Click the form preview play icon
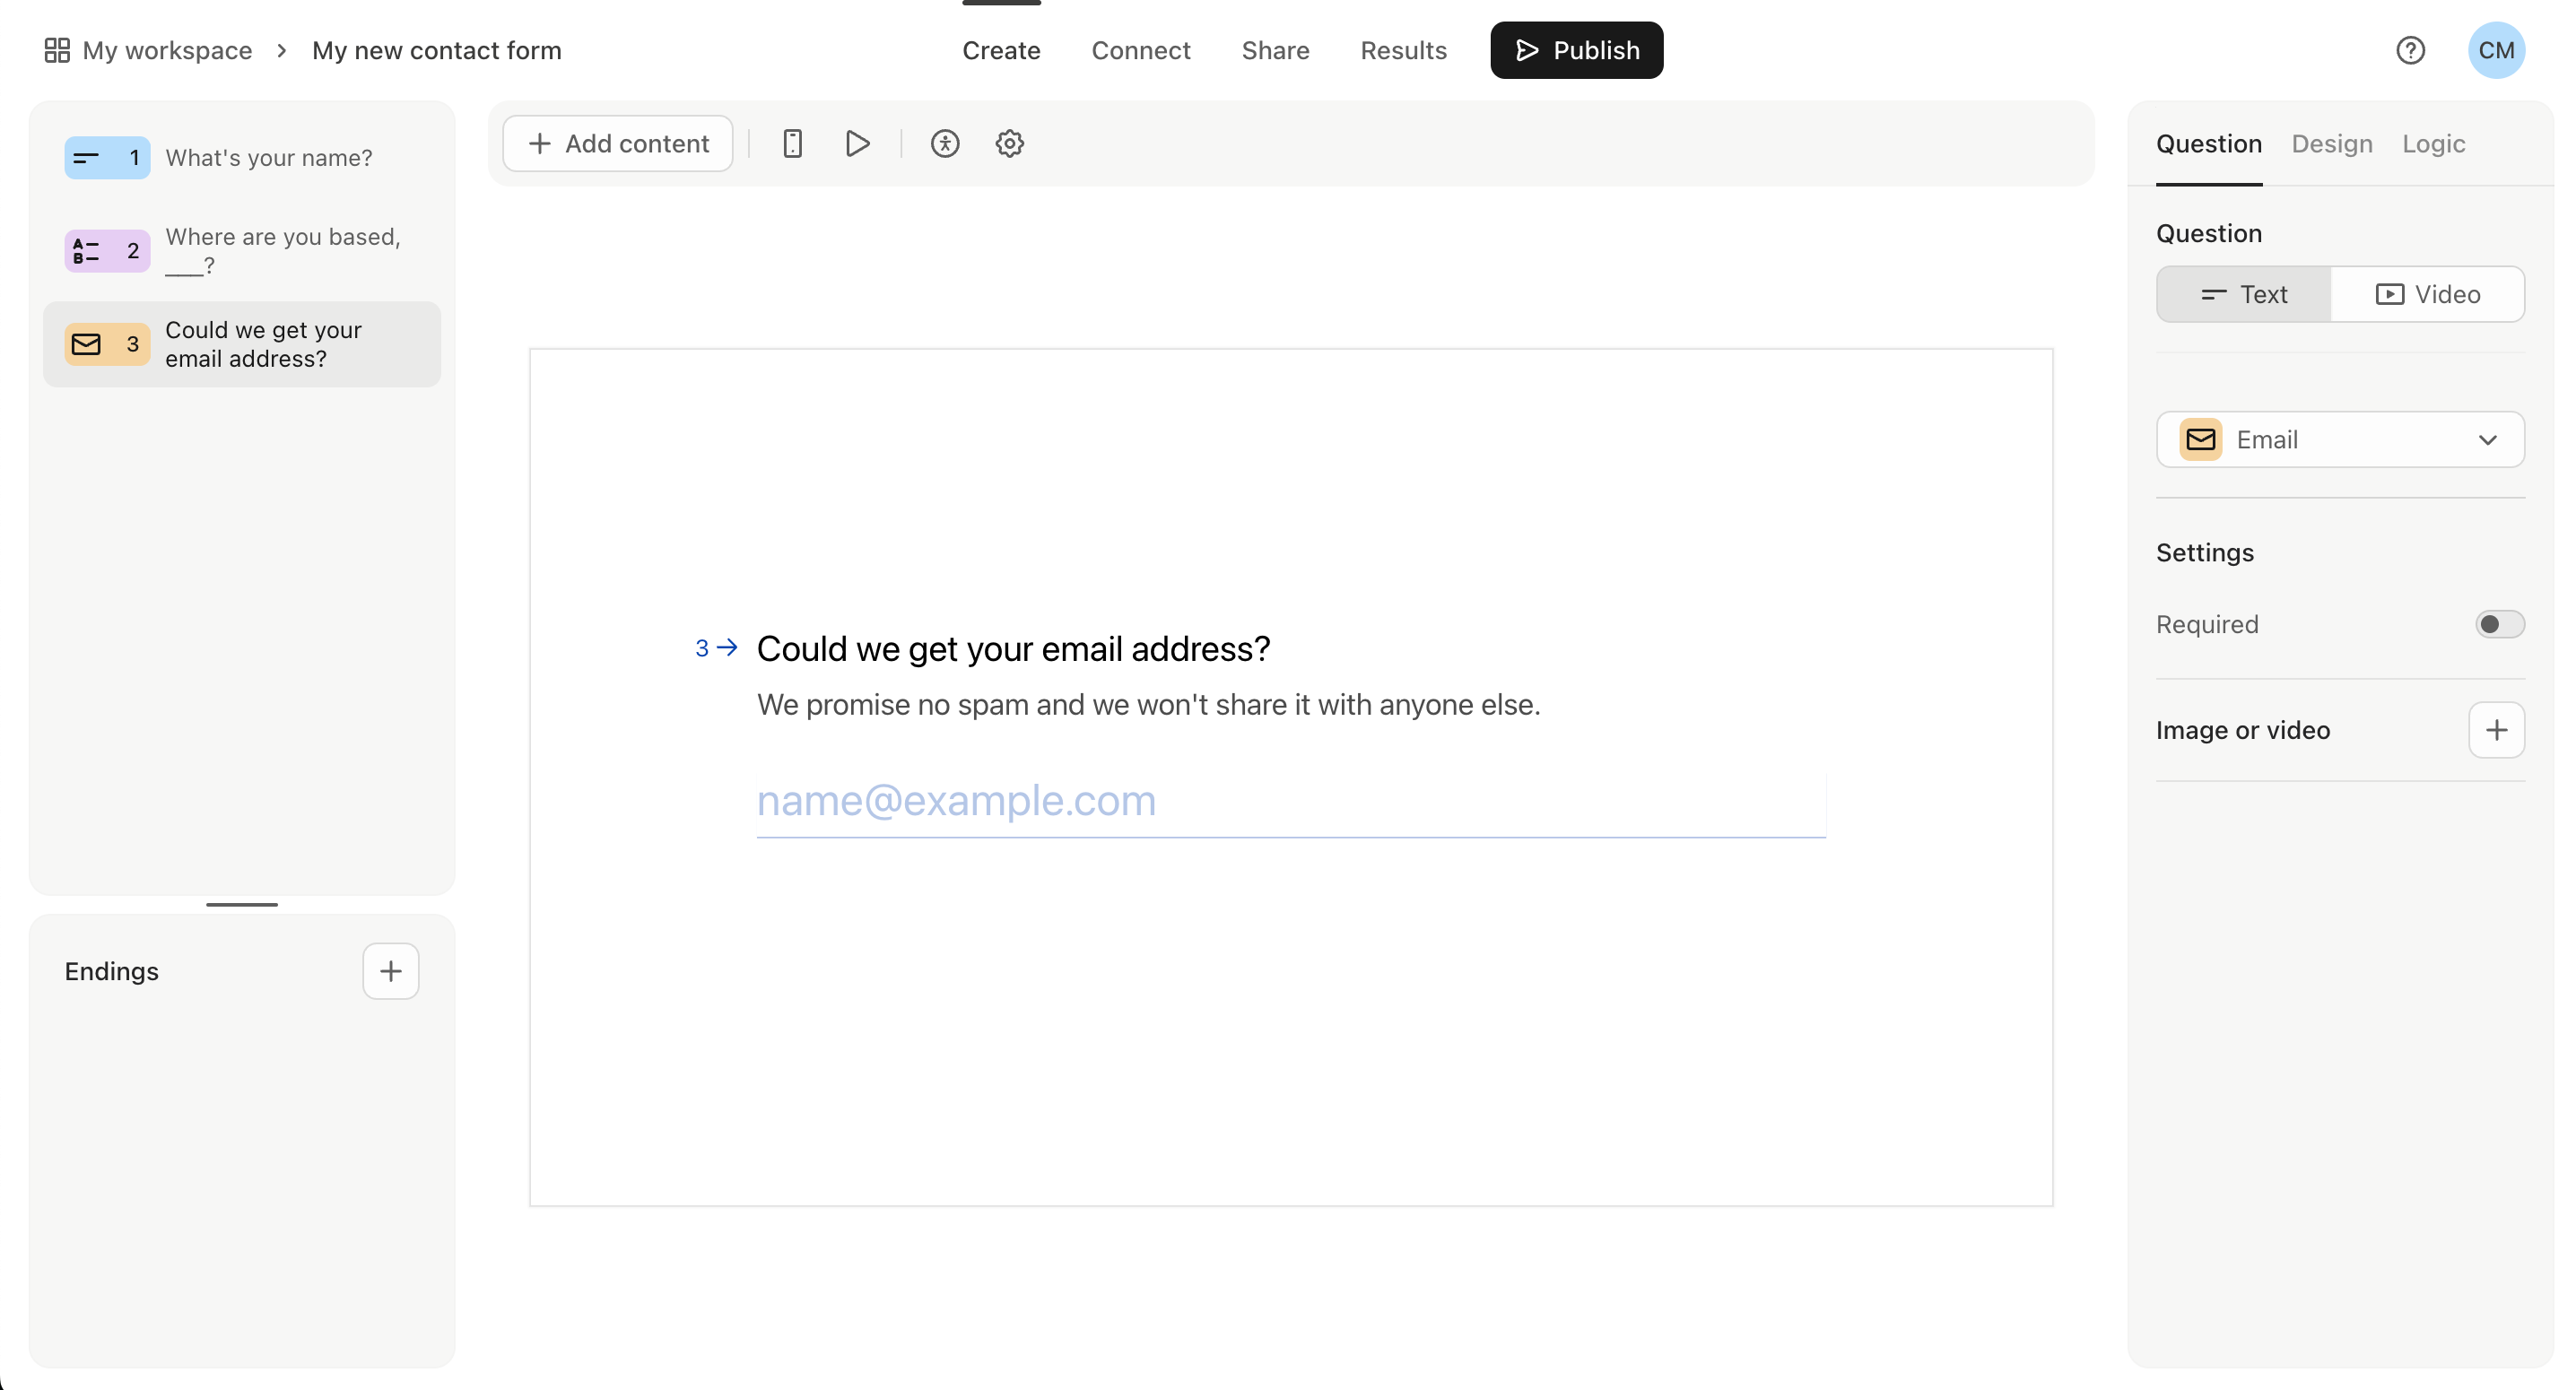2576x1390 pixels. (858, 143)
